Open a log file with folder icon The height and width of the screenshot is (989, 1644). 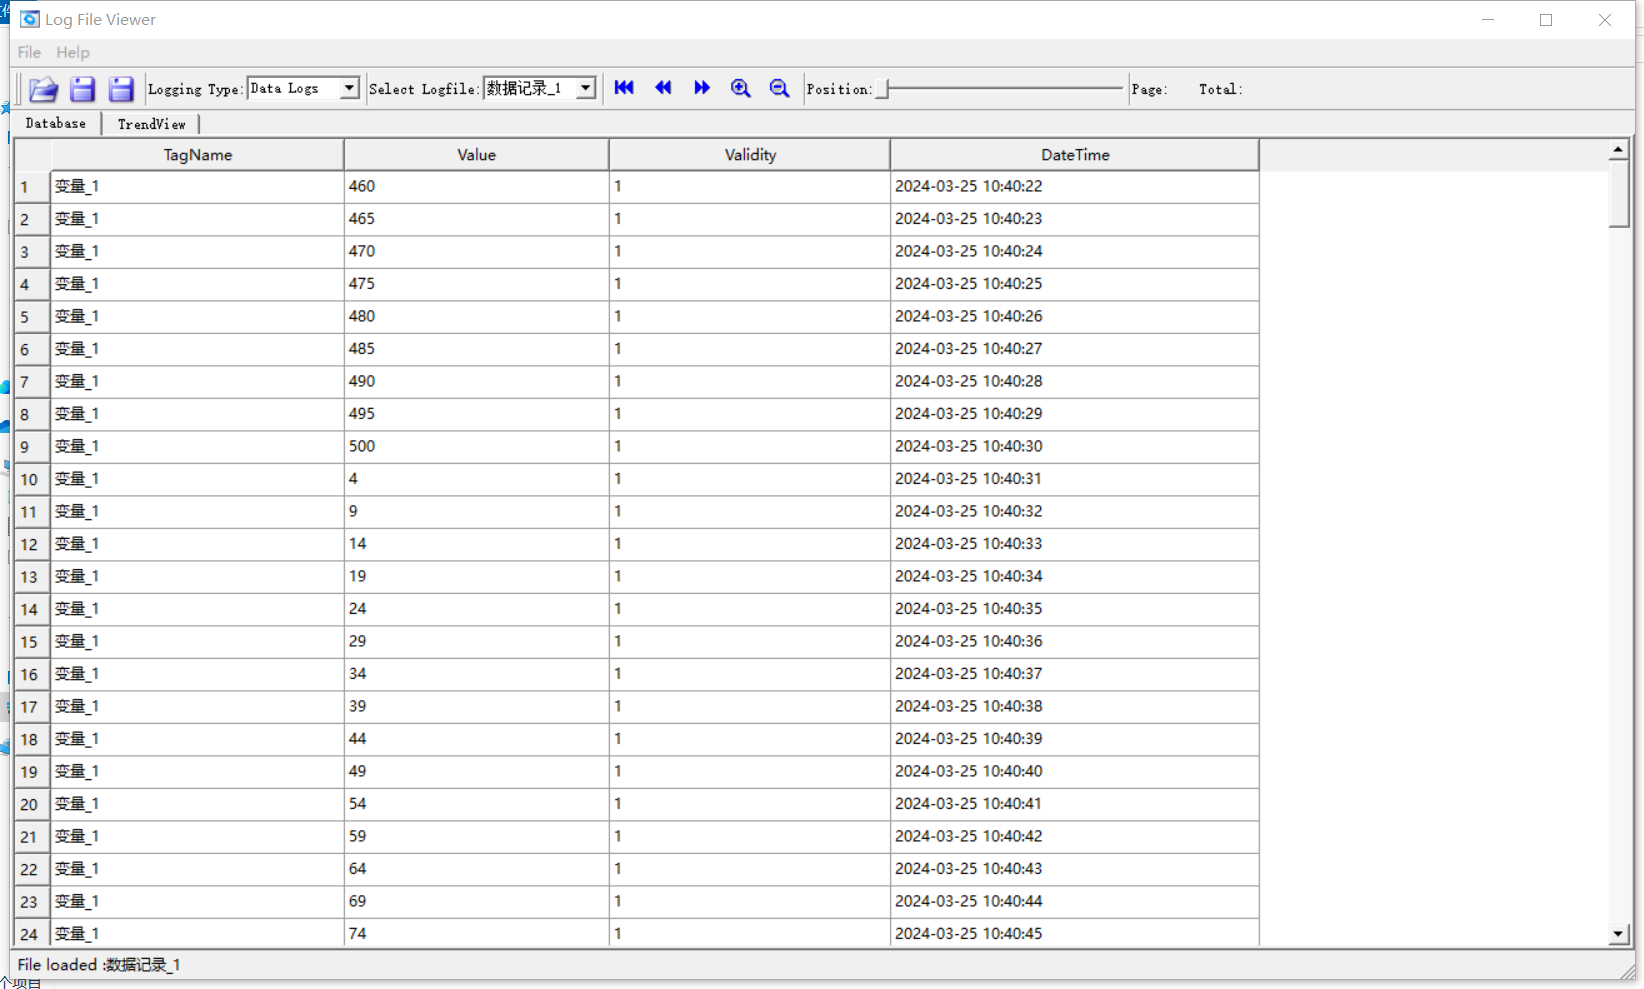click(43, 89)
